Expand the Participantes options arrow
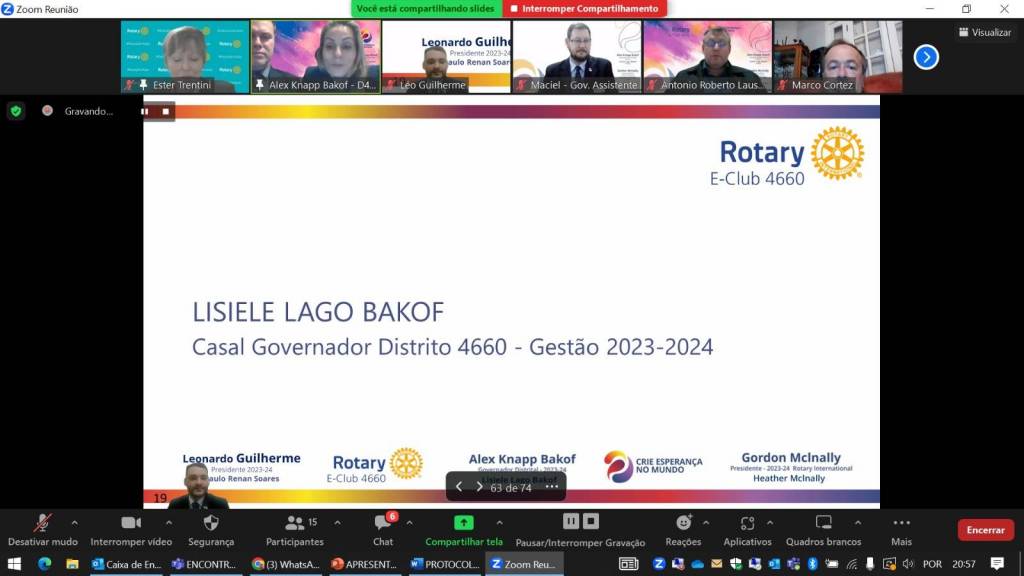The height and width of the screenshot is (576, 1024). (x=337, y=522)
